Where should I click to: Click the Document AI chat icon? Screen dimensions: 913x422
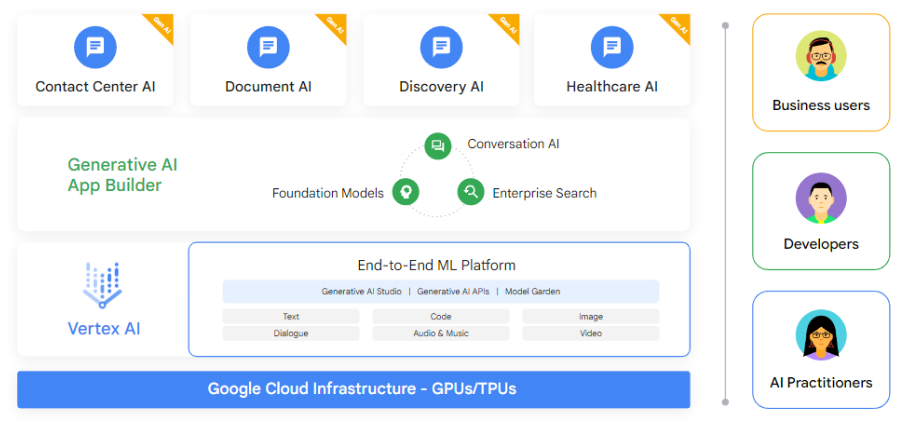point(268,46)
